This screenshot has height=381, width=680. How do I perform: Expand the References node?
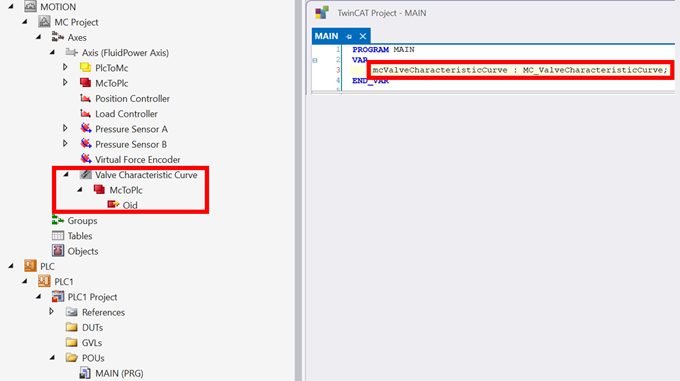click(x=51, y=312)
